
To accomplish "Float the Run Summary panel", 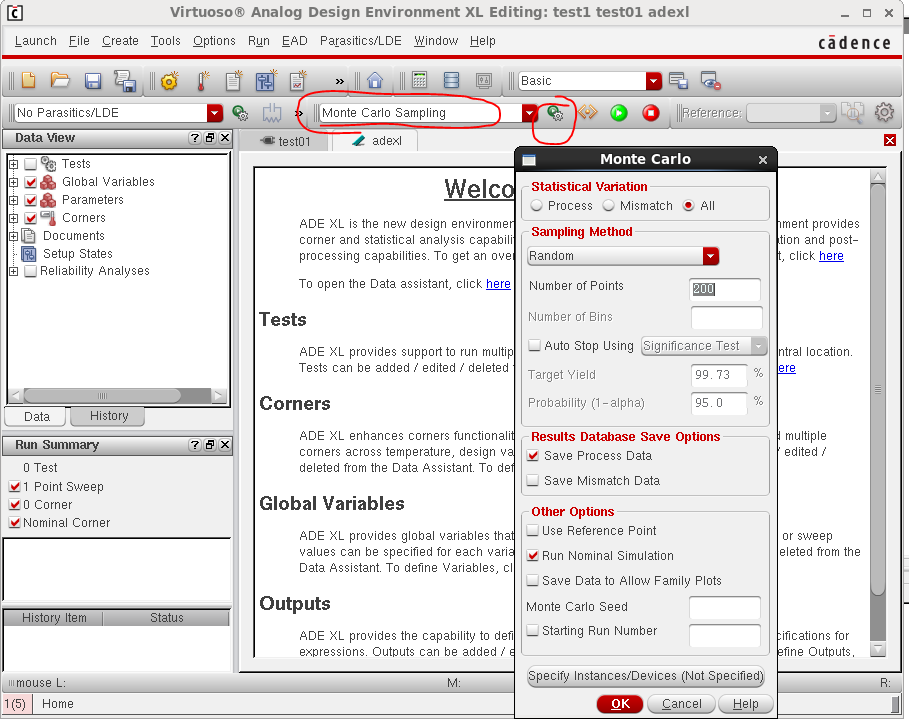I will (210, 445).
